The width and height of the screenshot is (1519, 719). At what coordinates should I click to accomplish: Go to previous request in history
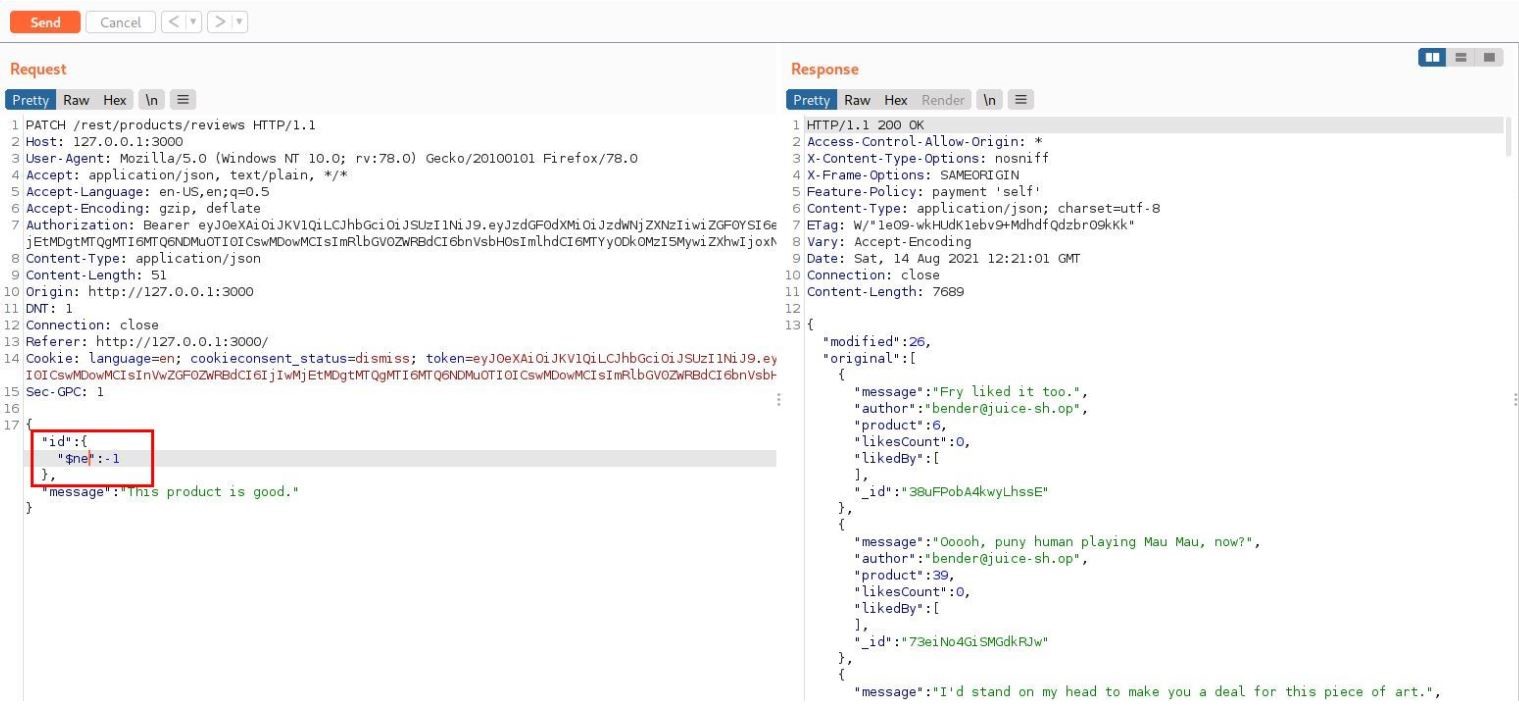(x=172, y=22)
